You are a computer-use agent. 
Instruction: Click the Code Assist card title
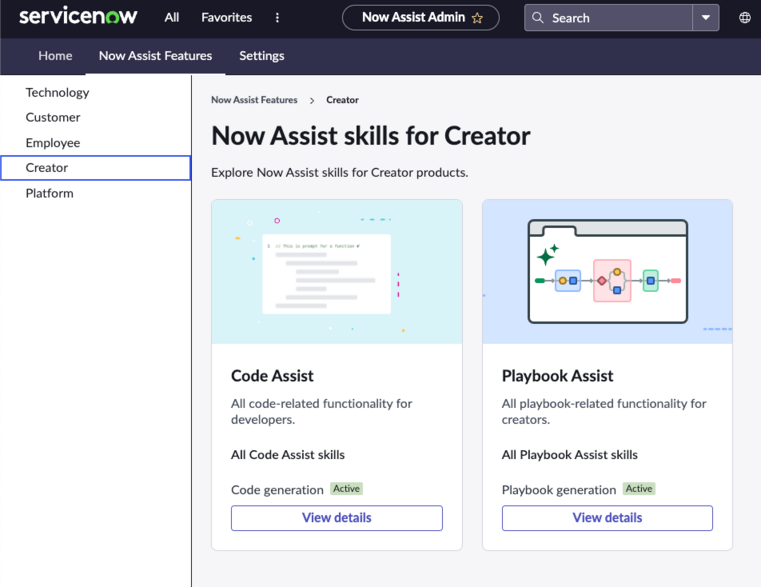272,376
